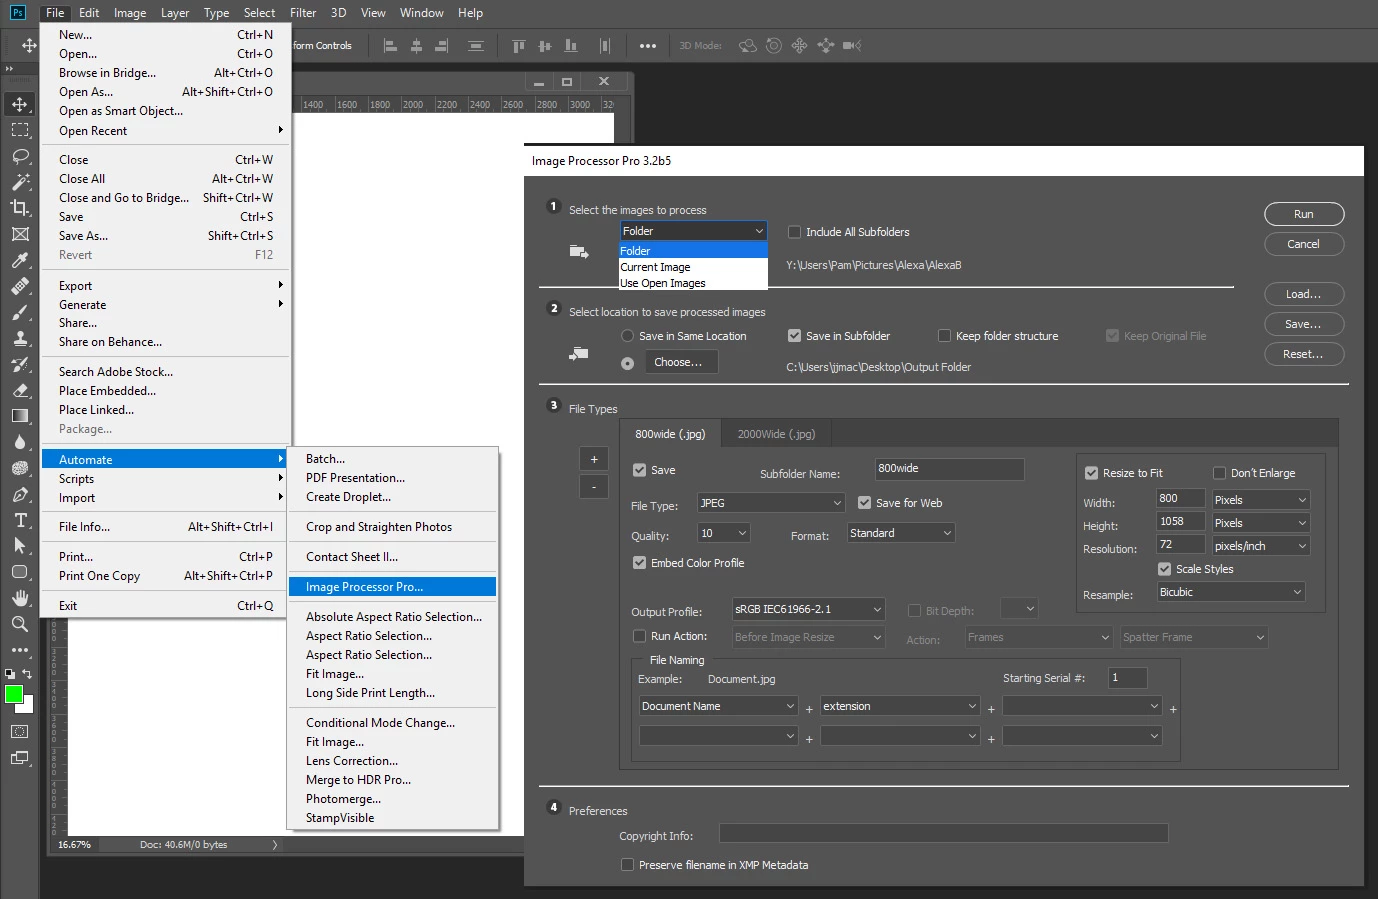Select the Magic Wand tool
The height and width of the screenshot is (899, 1378).
20,182
